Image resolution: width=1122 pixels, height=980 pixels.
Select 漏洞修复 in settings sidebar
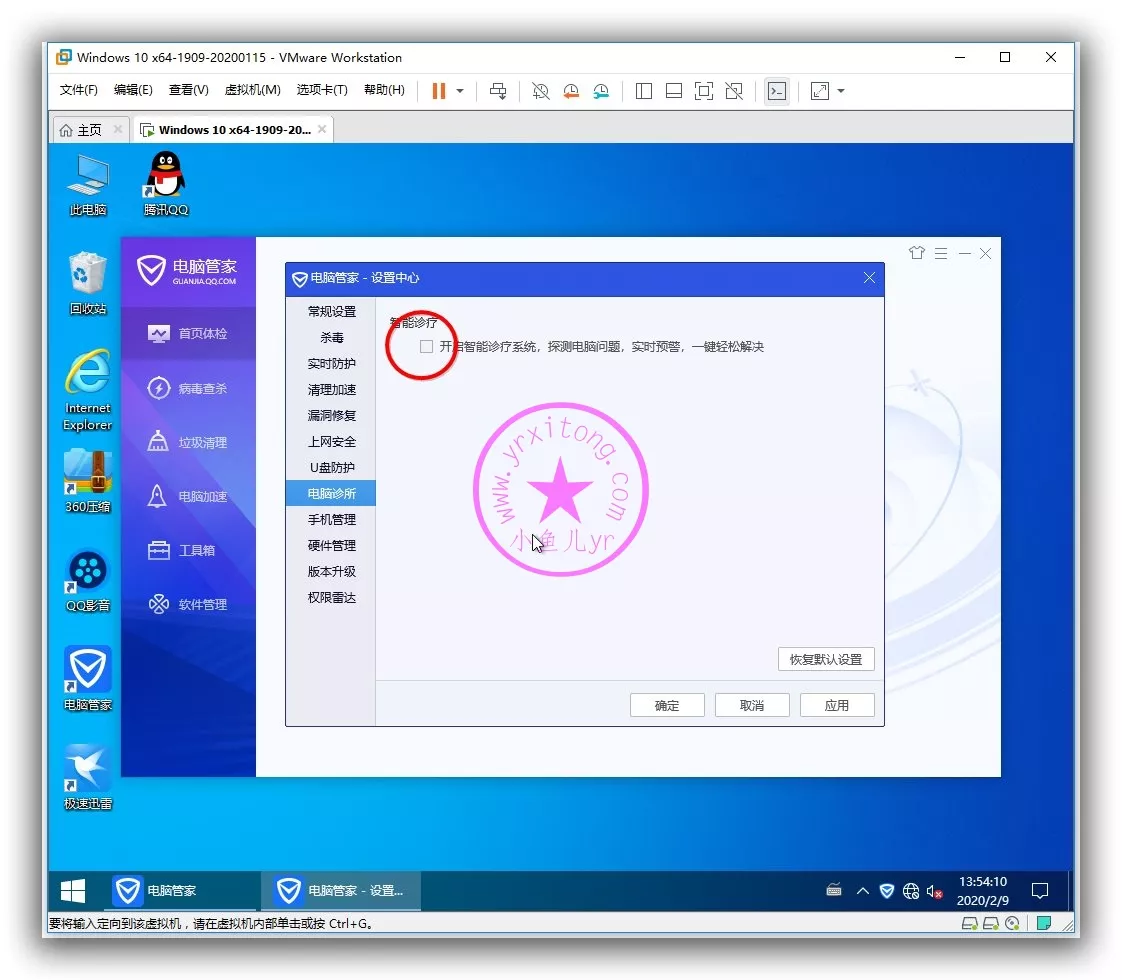coord(331,416)
